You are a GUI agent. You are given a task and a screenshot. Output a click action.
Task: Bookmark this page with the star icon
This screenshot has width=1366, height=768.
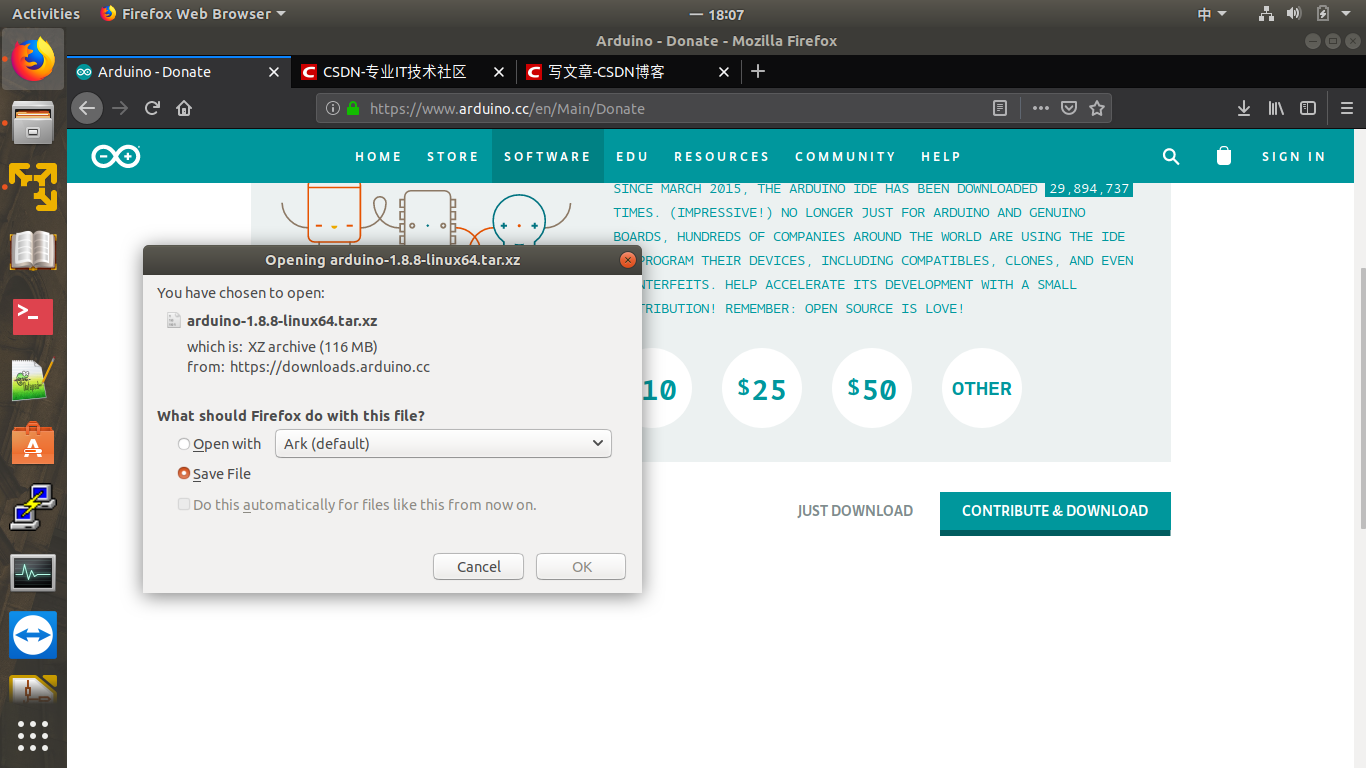click(x=1097, y=108)
